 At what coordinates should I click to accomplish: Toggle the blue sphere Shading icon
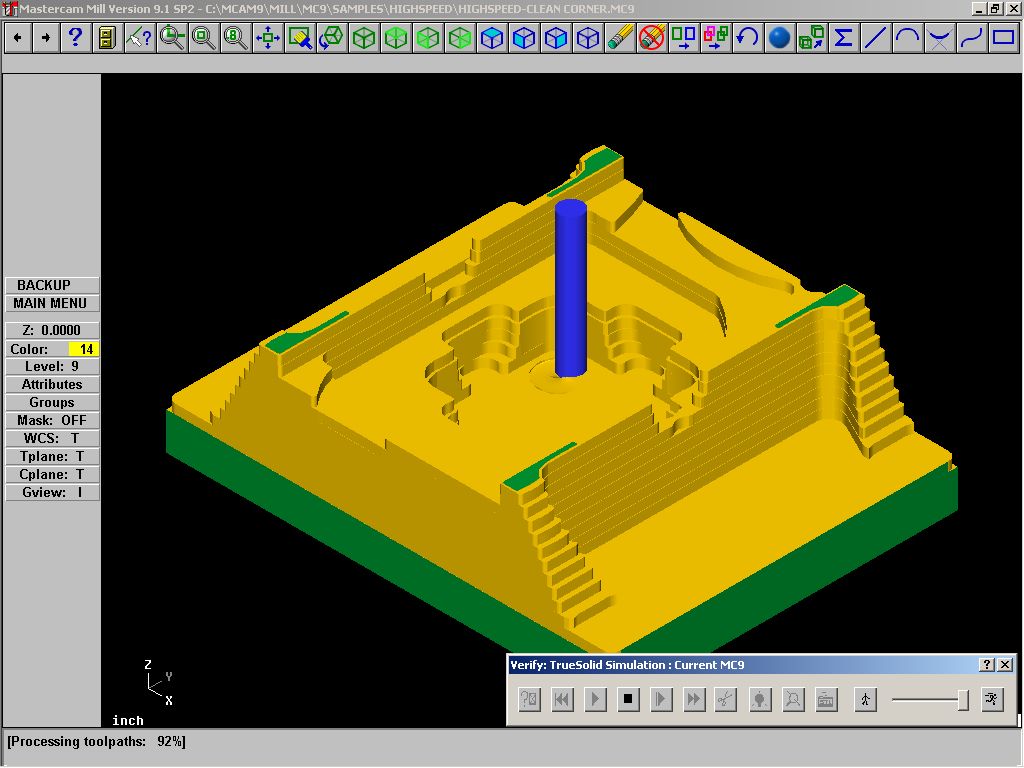(x=779, y=38)
